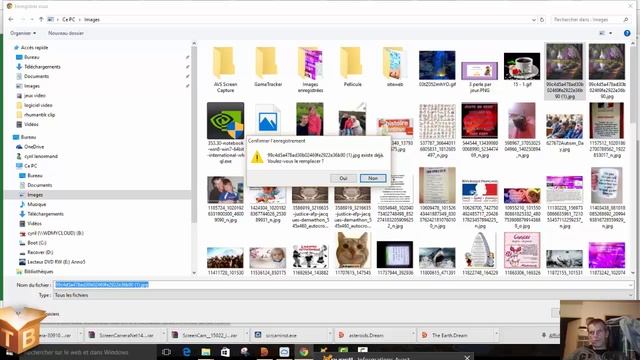
Task: Open the help question mark icon
Action: point(627,33)
